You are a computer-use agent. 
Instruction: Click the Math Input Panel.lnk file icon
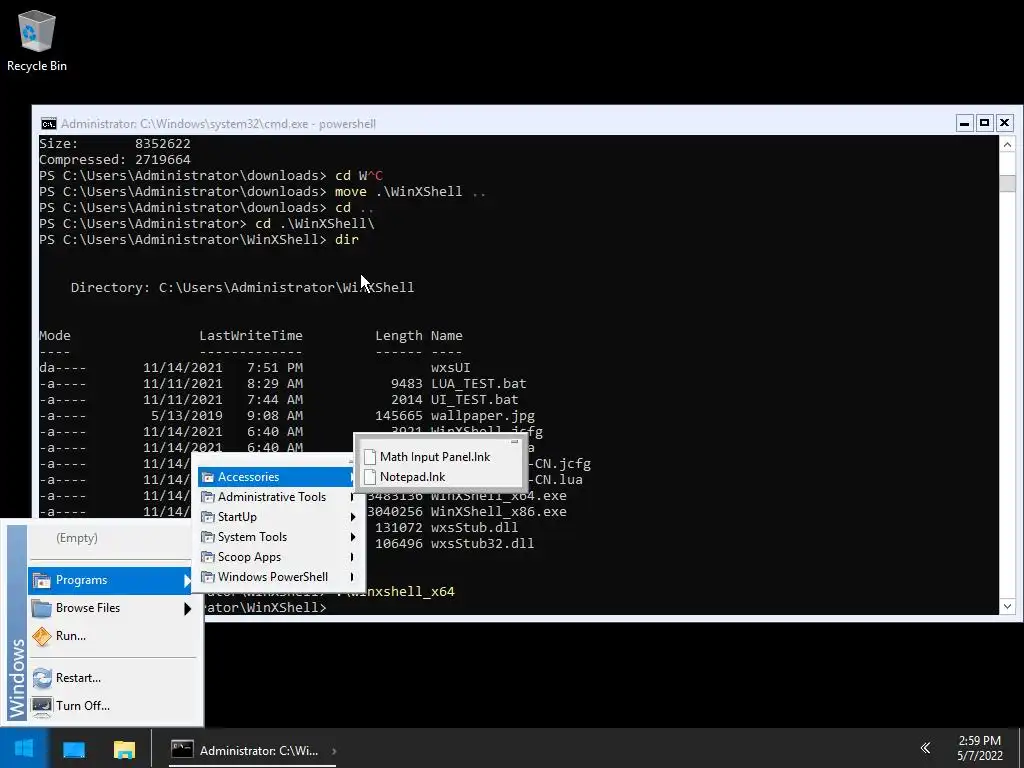pyautogui.click(x=370, y=457)
